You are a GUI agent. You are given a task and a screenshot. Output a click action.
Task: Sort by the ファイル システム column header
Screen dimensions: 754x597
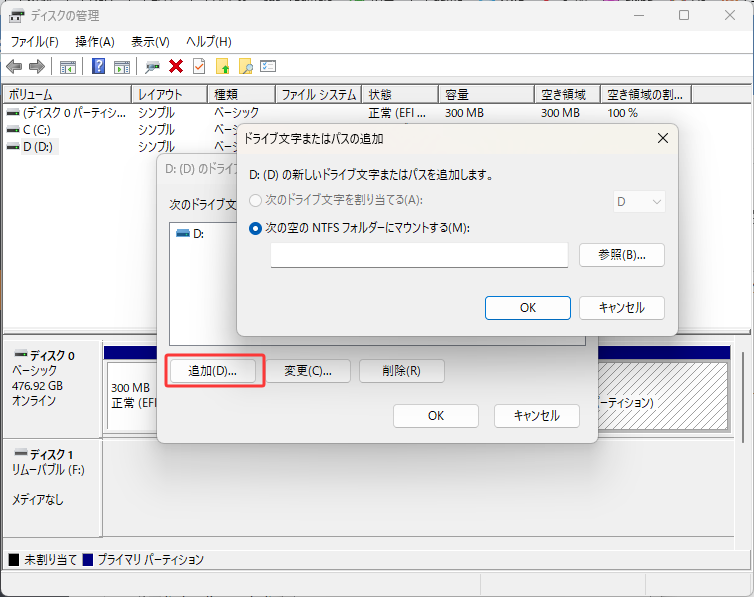coord(318,95)
